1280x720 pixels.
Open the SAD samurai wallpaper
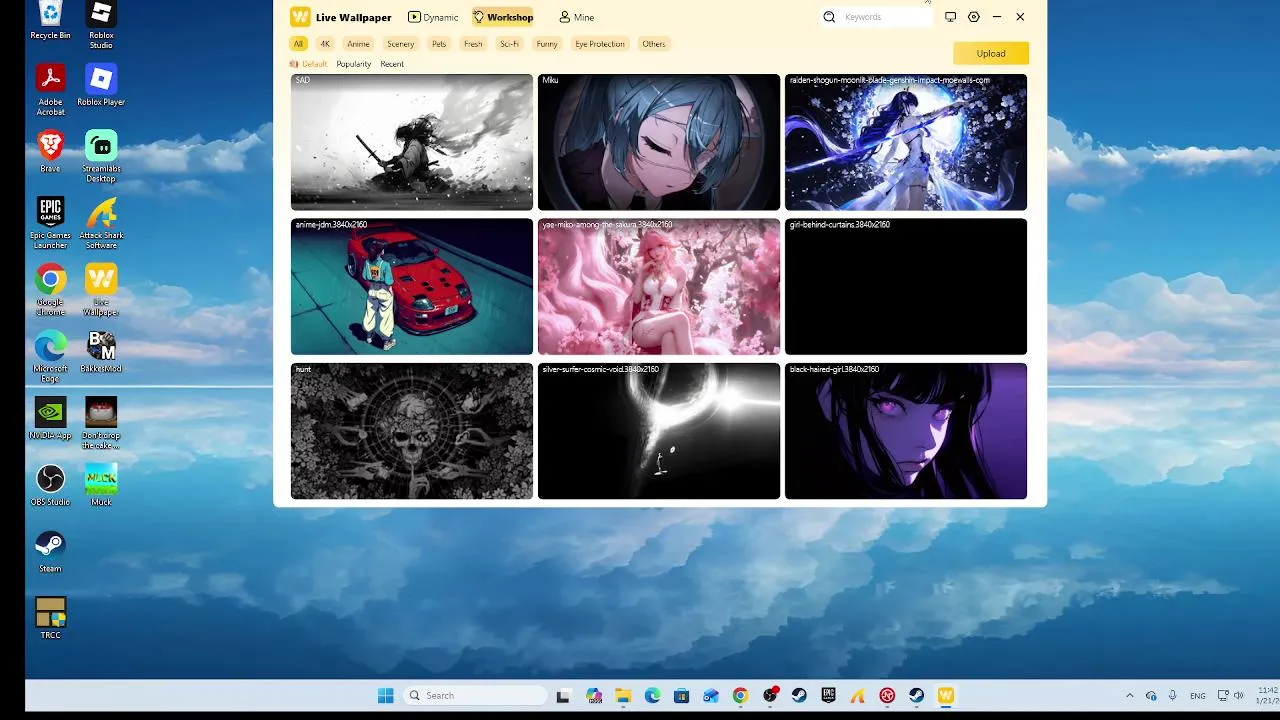tap(412, 142)
